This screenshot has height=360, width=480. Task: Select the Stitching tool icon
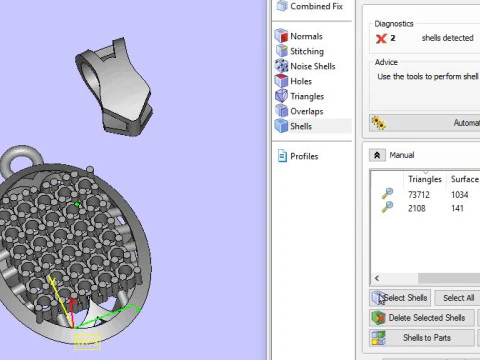(282, 51)
